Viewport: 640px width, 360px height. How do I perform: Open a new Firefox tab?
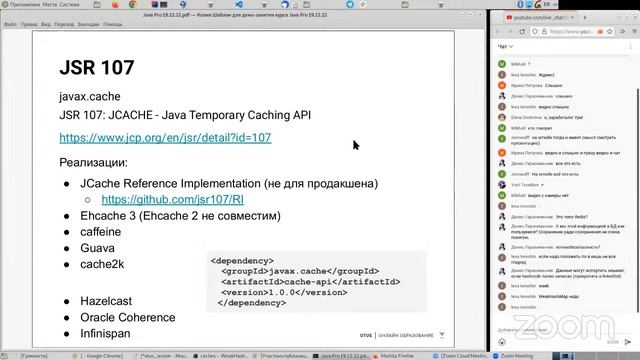pos(584,18)
